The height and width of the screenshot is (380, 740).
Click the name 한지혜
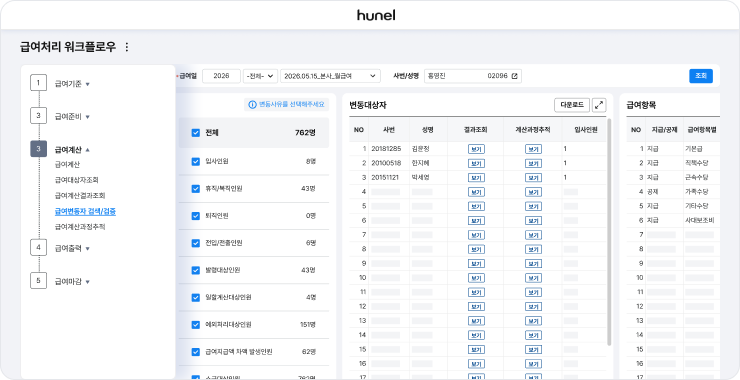421,163
